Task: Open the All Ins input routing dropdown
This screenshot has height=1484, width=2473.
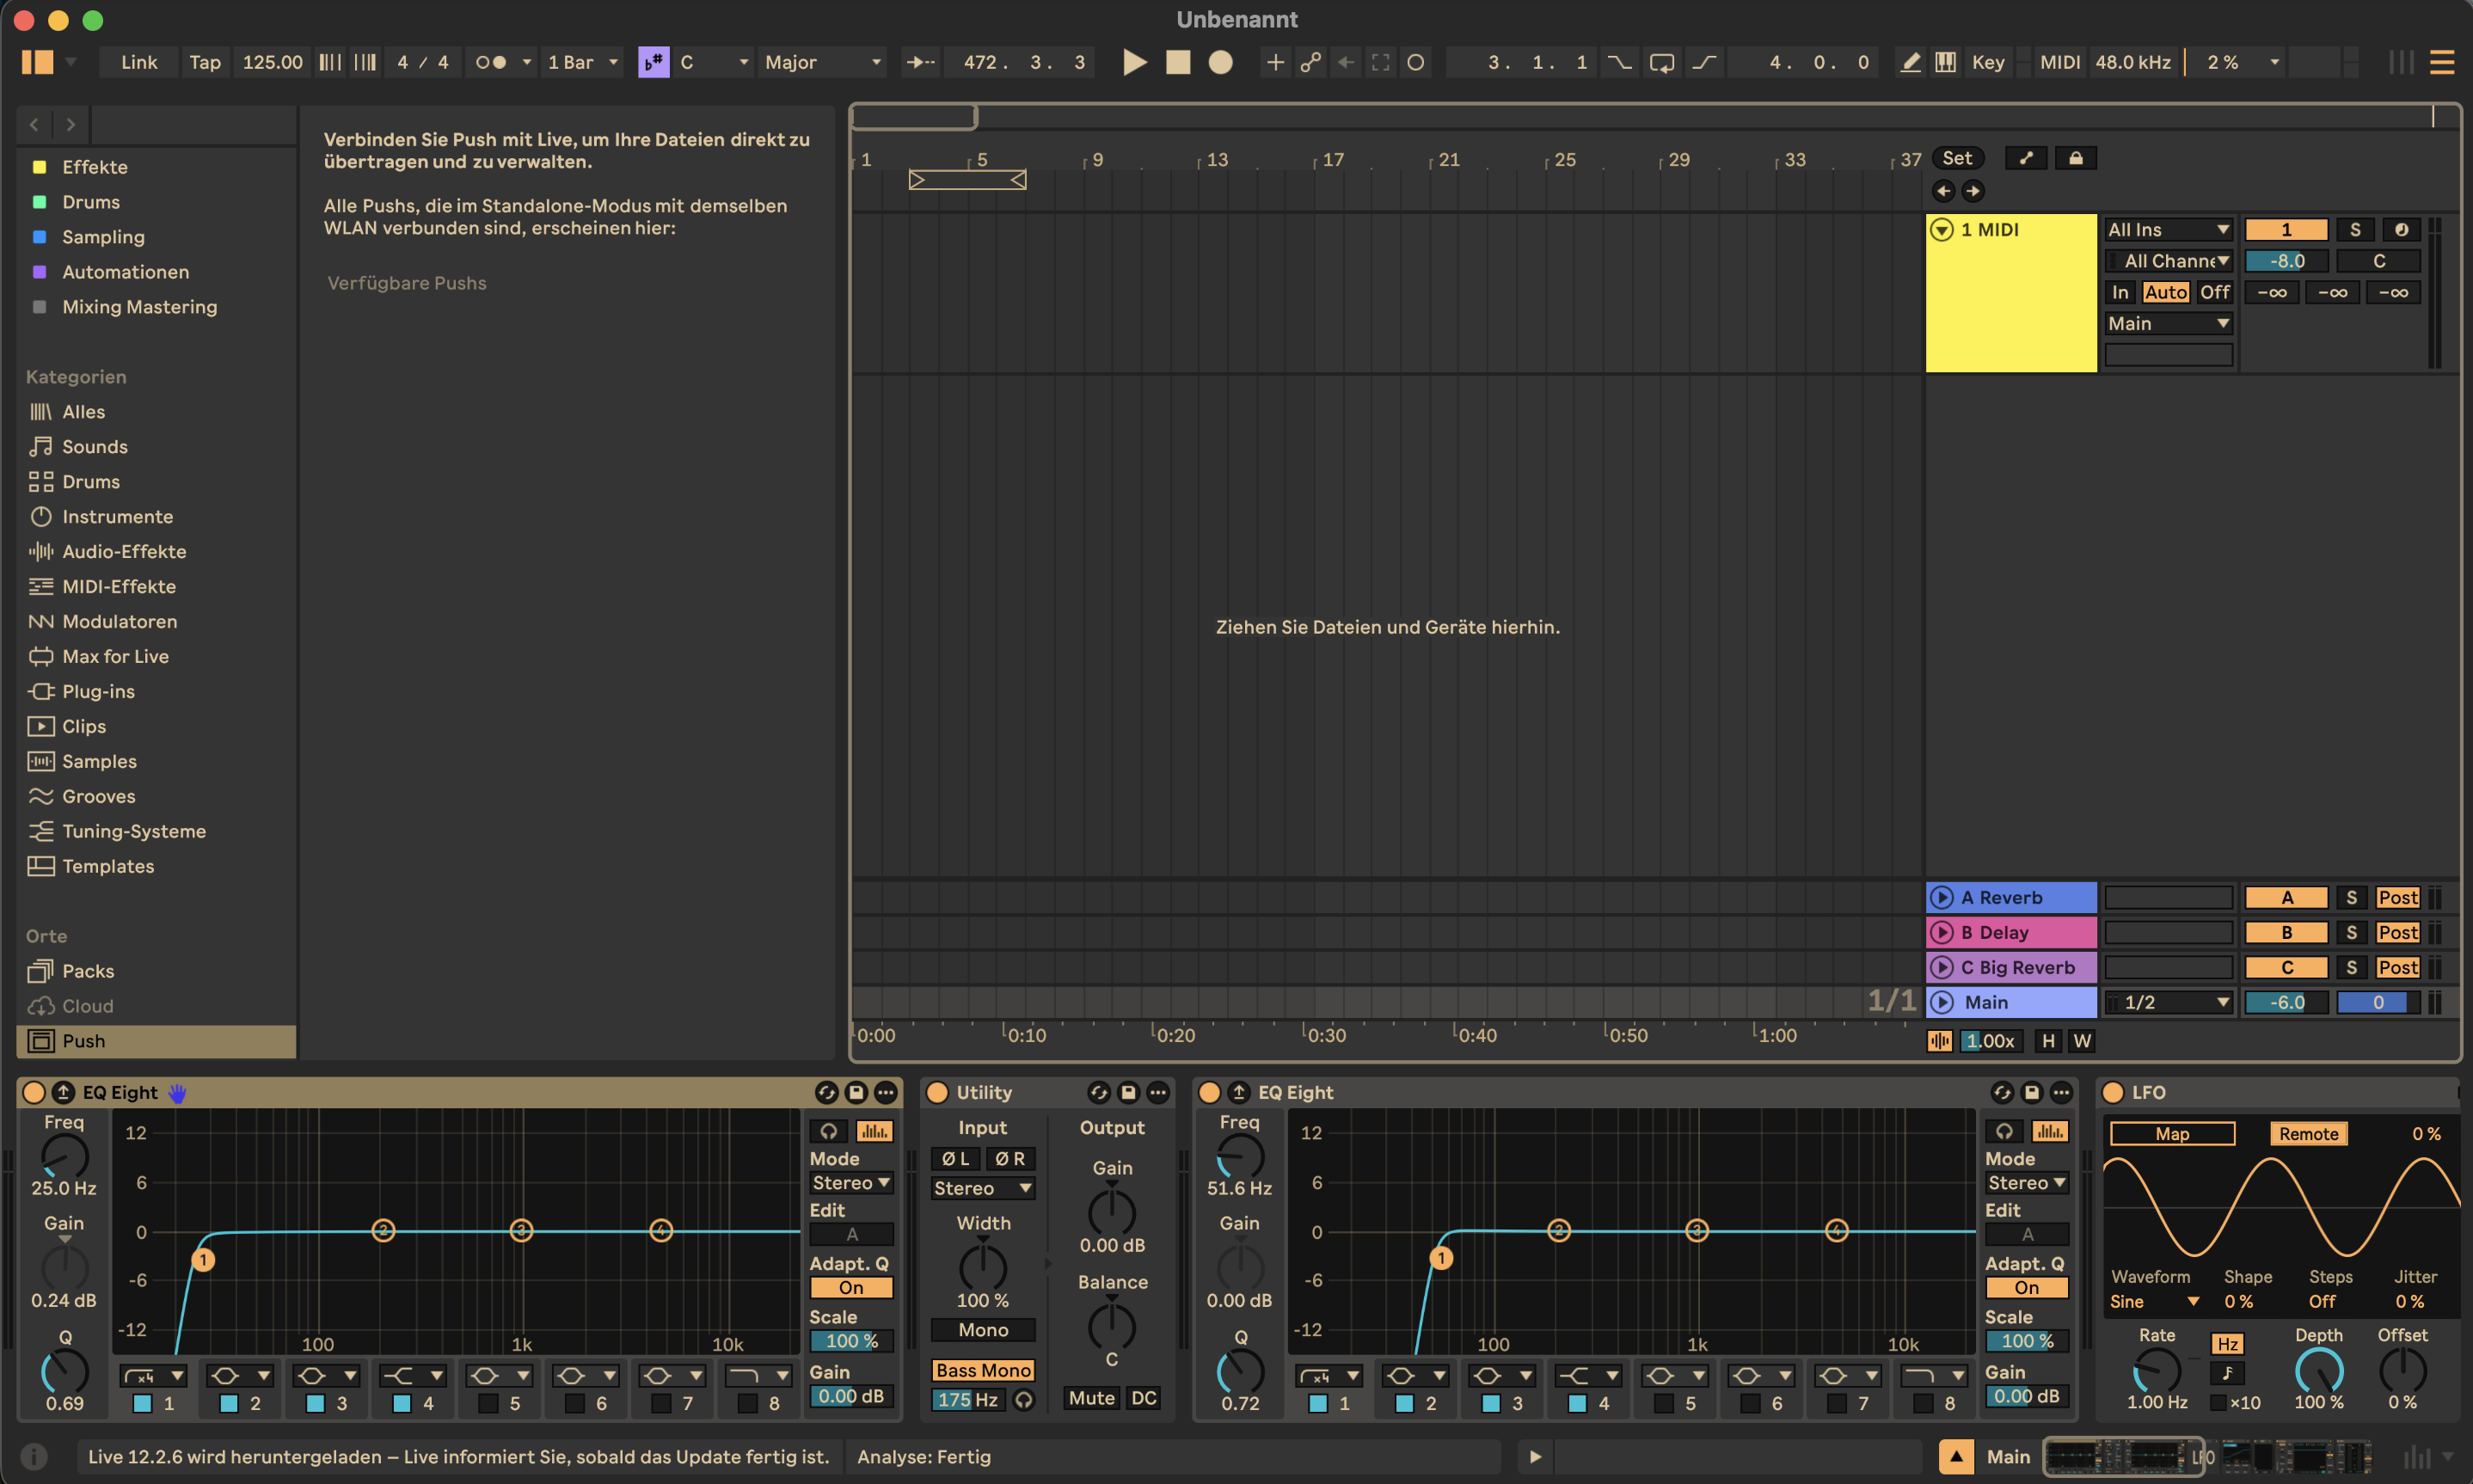Action: point(2167,229)
